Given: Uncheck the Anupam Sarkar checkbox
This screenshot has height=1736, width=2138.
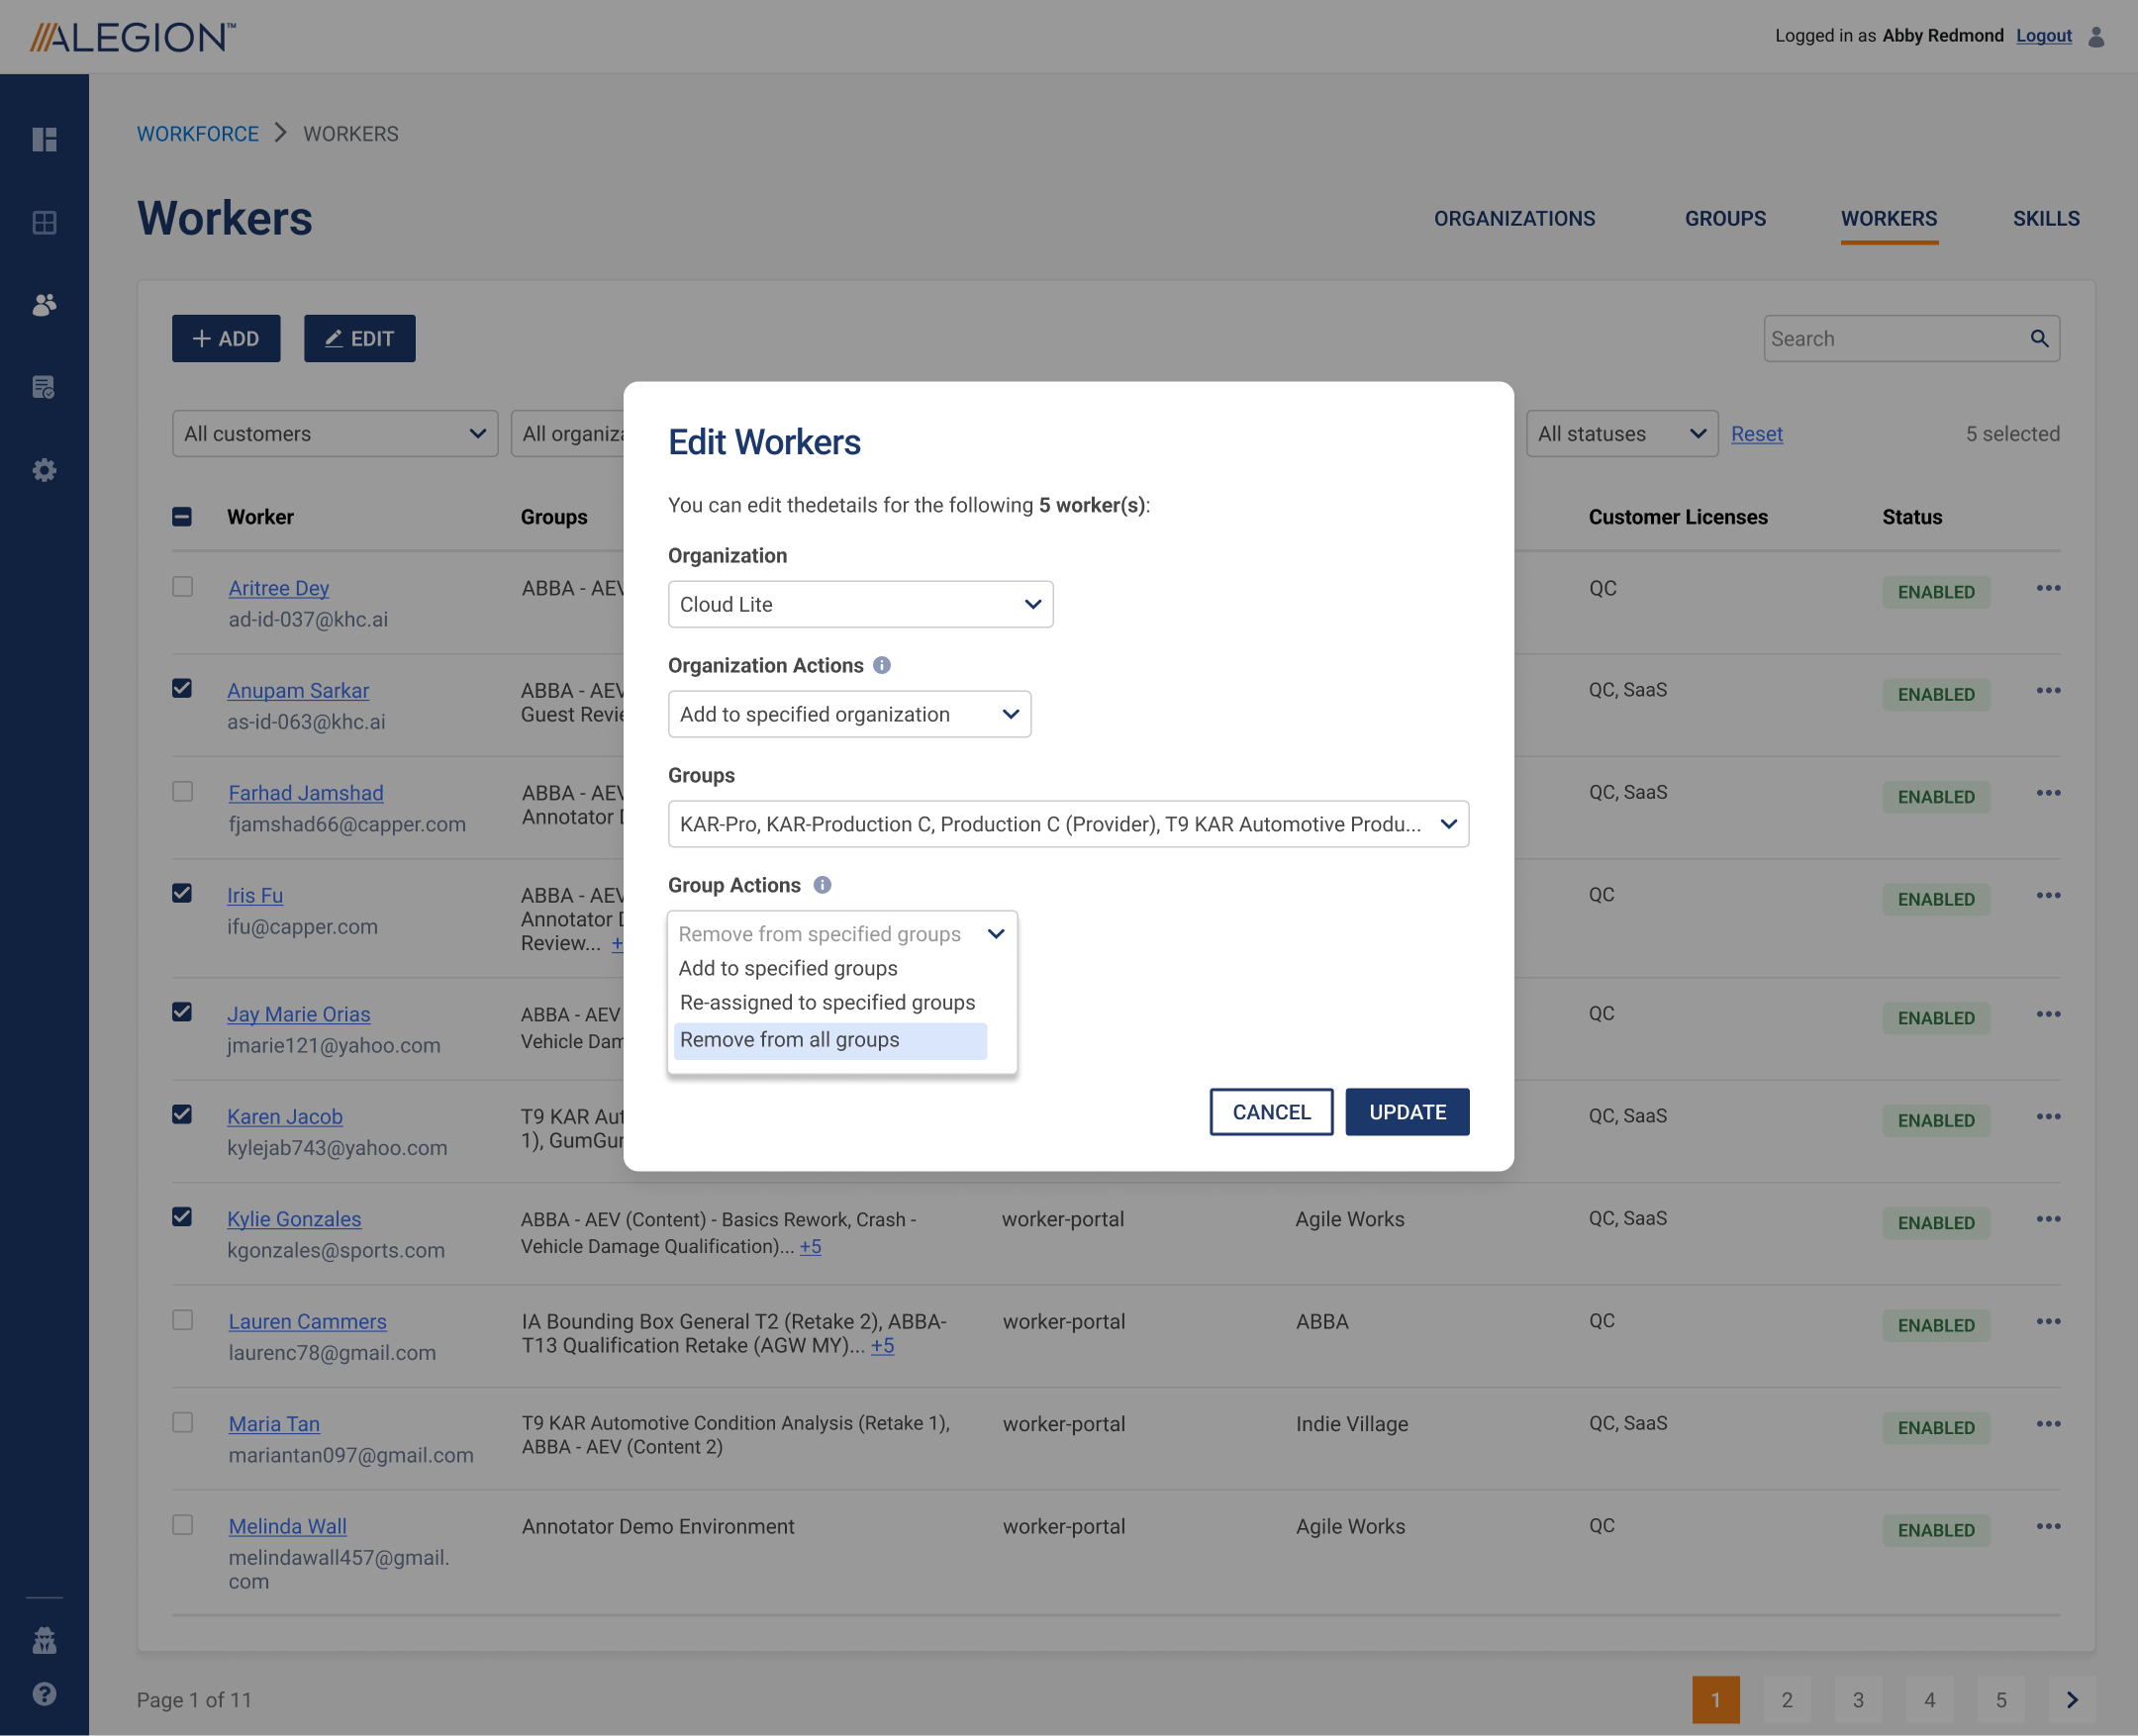Looking at the screenshot, I should tap(182, 689).
